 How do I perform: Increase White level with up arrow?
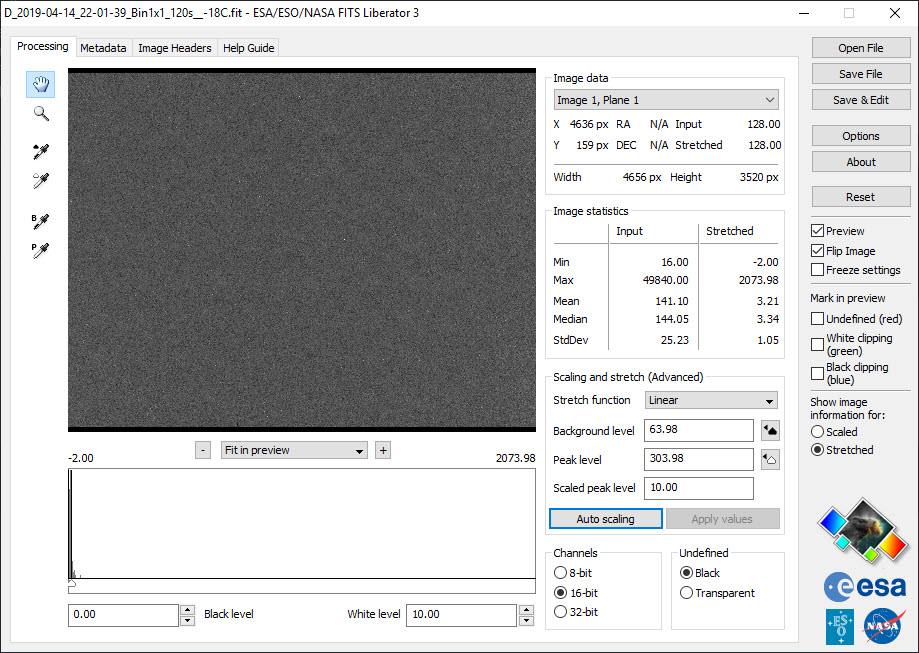coord(526,610)
